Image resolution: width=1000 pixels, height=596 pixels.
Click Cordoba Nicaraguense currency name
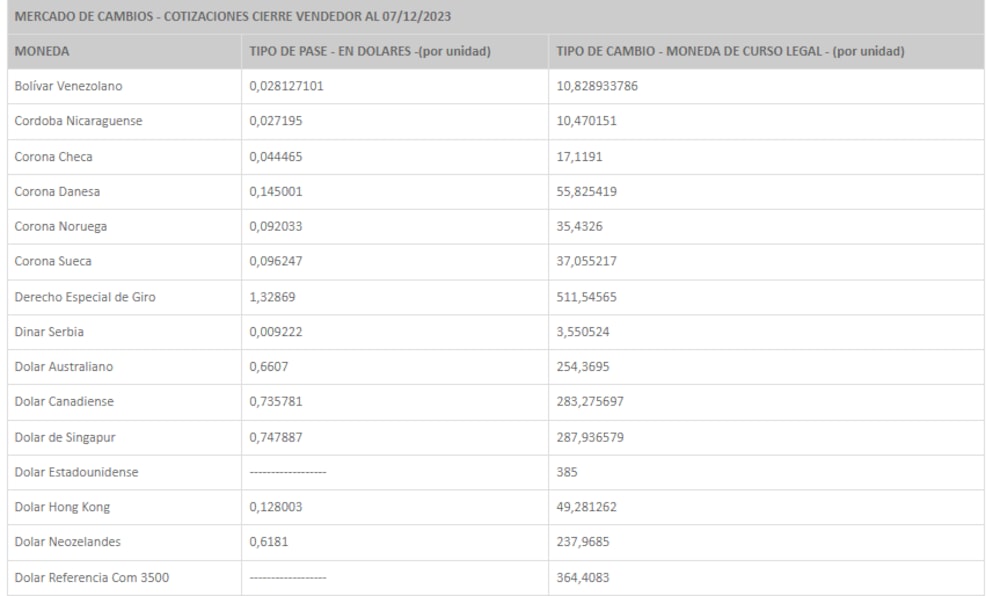[79, 121]
